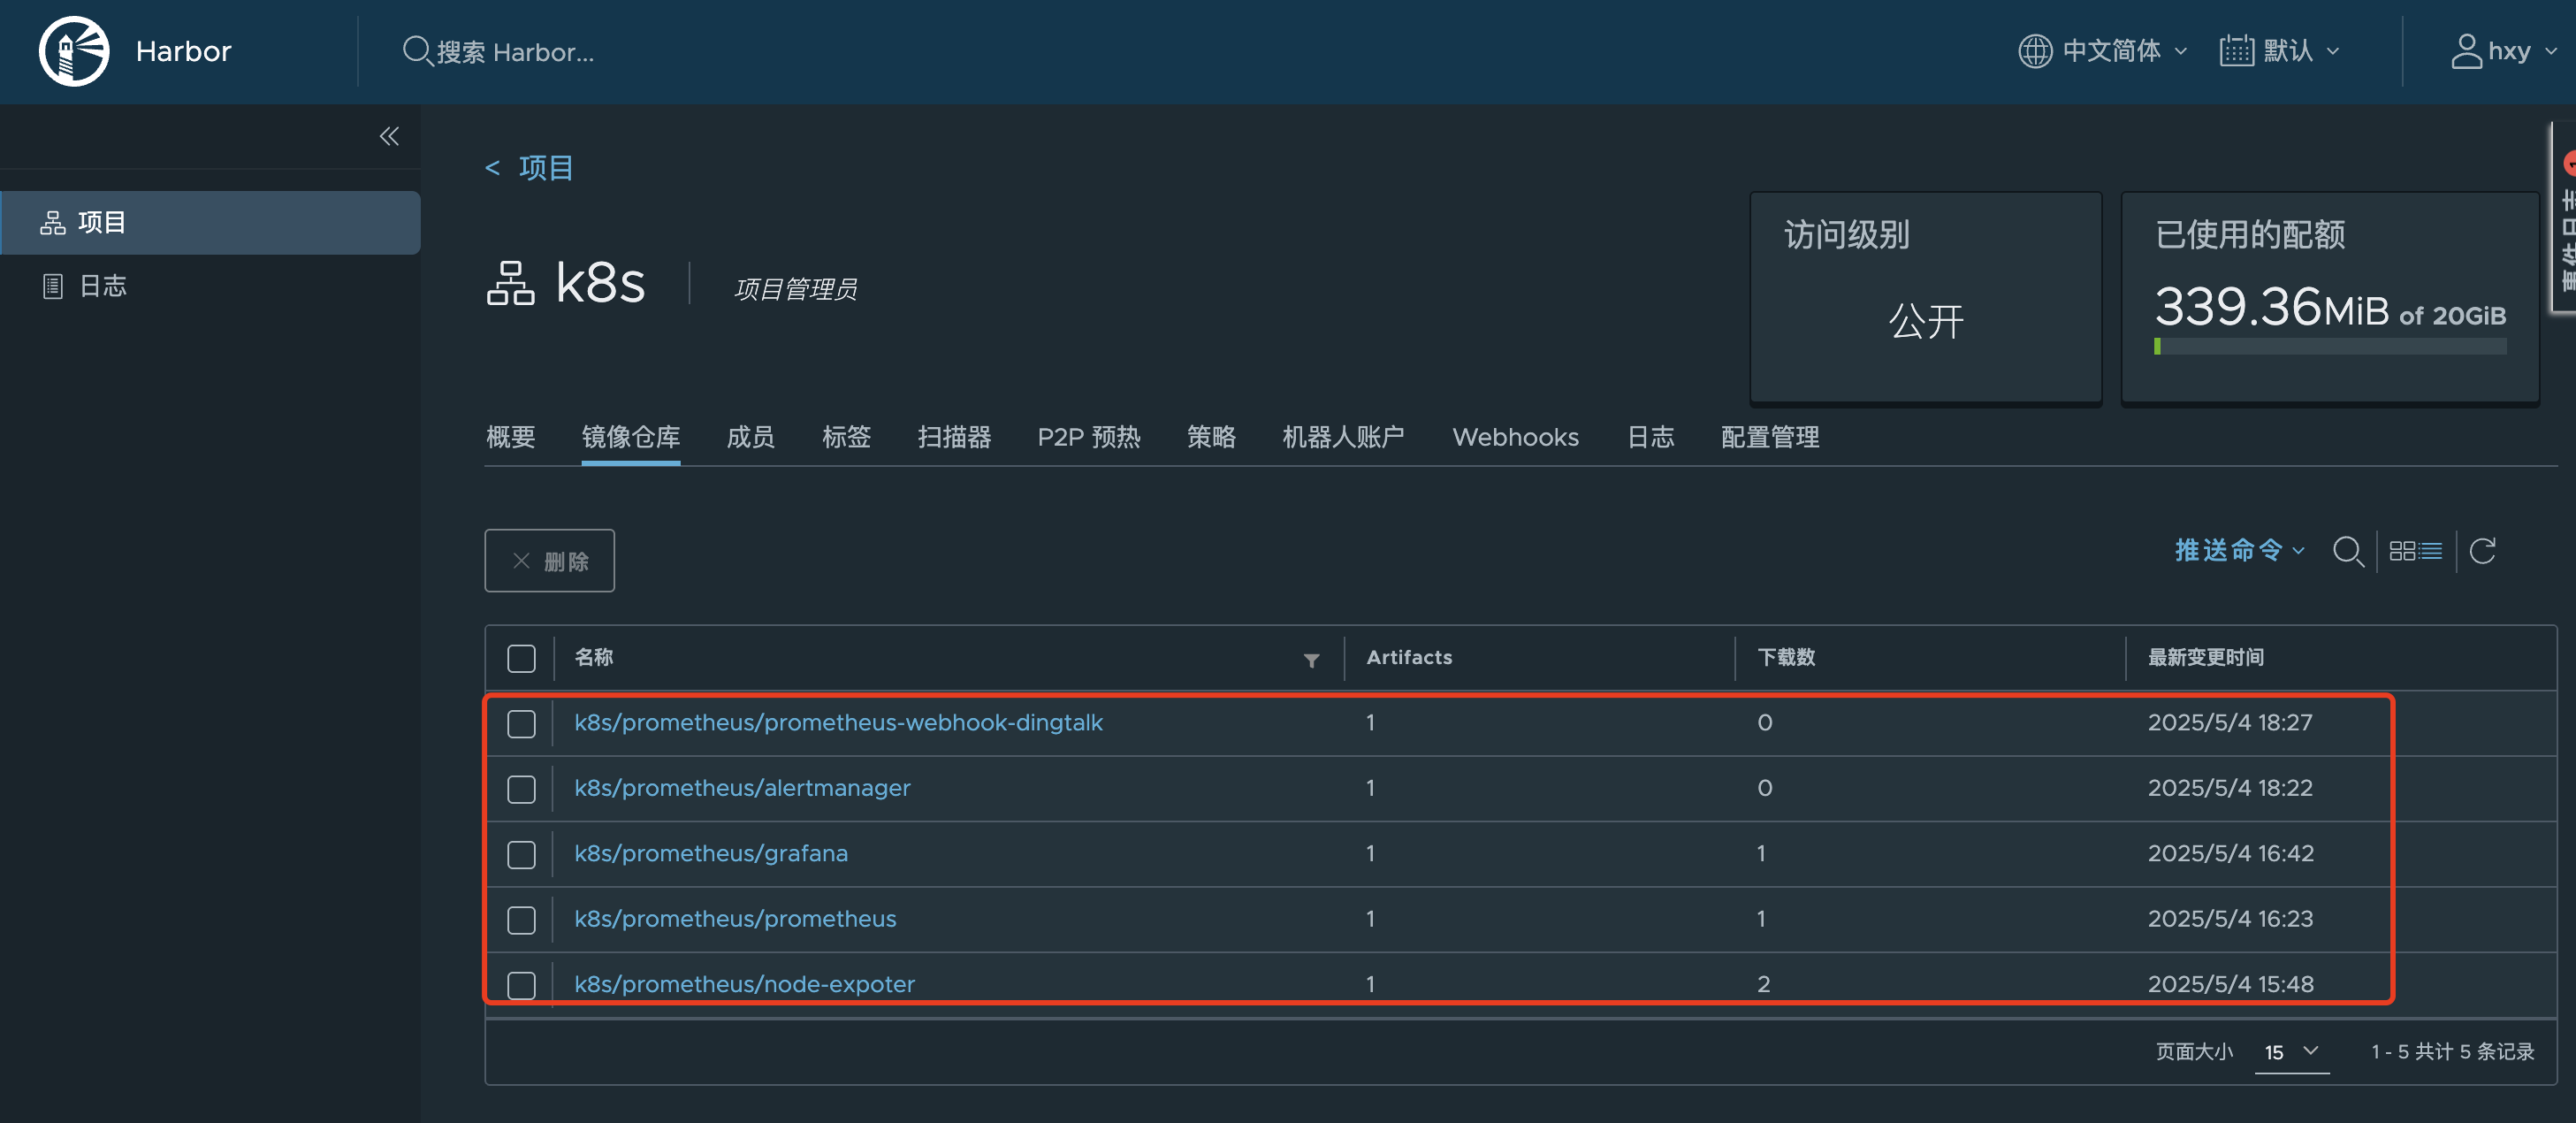This screenshot has width=2576, height=1123.
Task: Focus the 搜索 Harbor search field
Action: (515, 51)
